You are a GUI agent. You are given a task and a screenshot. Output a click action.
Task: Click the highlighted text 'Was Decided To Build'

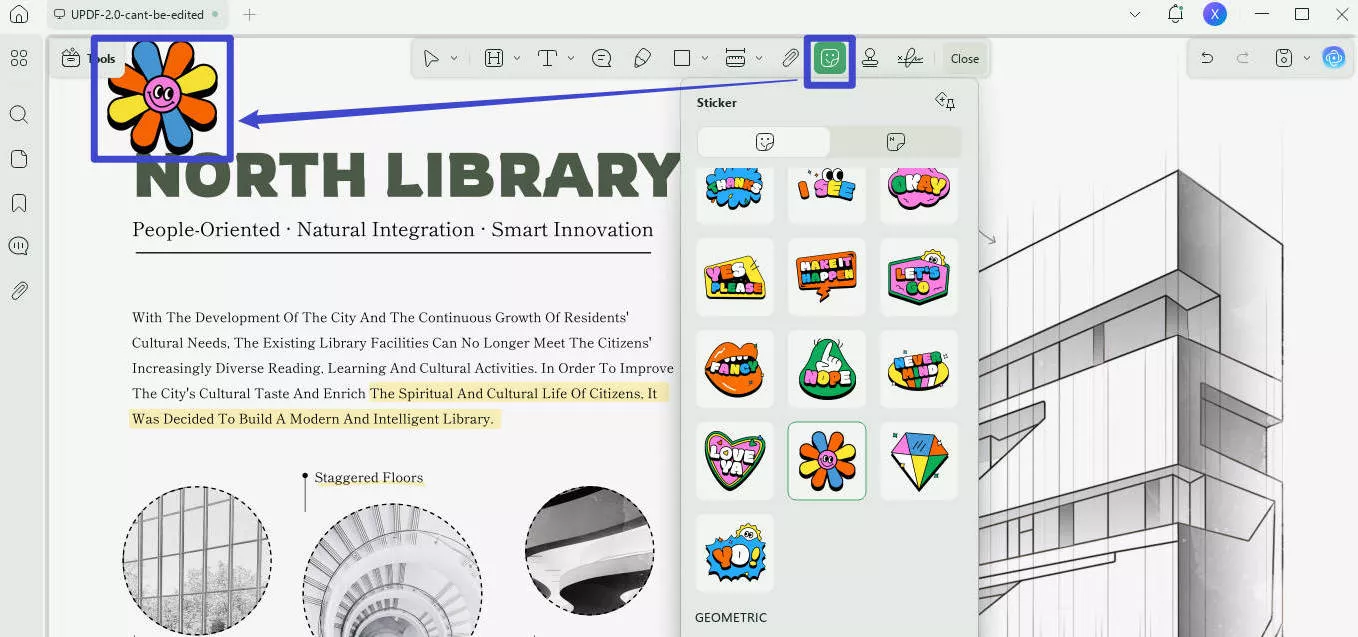[201, 419]
